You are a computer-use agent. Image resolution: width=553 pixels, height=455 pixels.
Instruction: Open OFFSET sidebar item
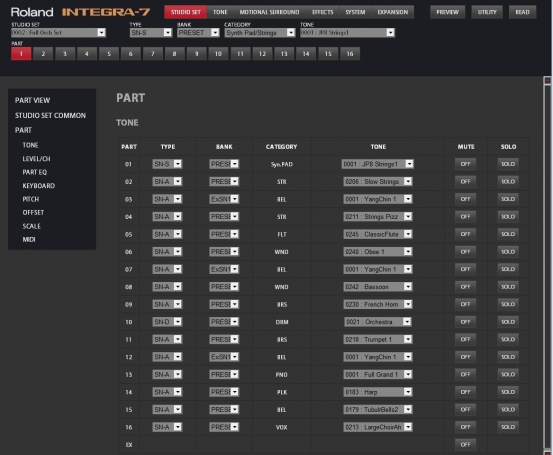33,212
